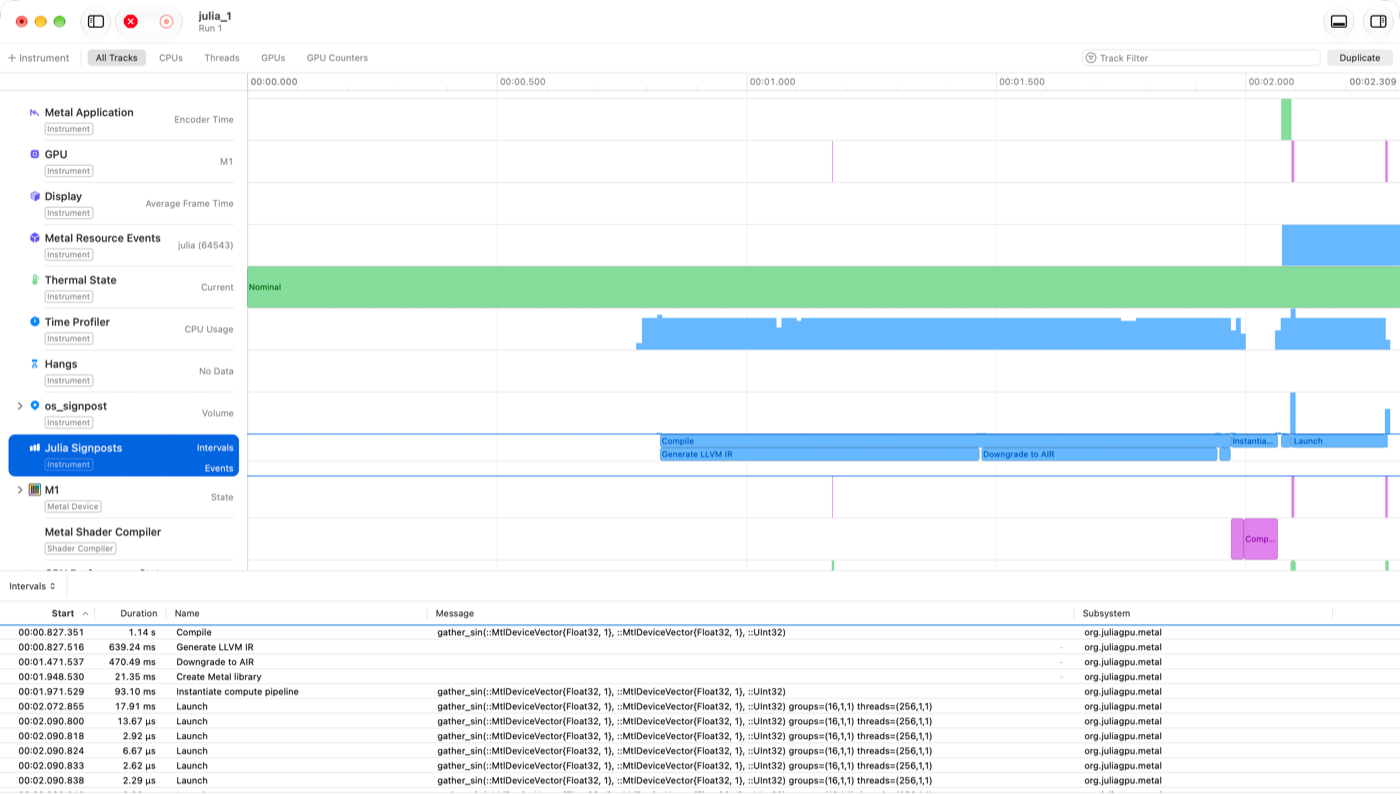Expand the os_signpost track
The height and width of the screenshot is (794, 1400).
pos(20,406)
